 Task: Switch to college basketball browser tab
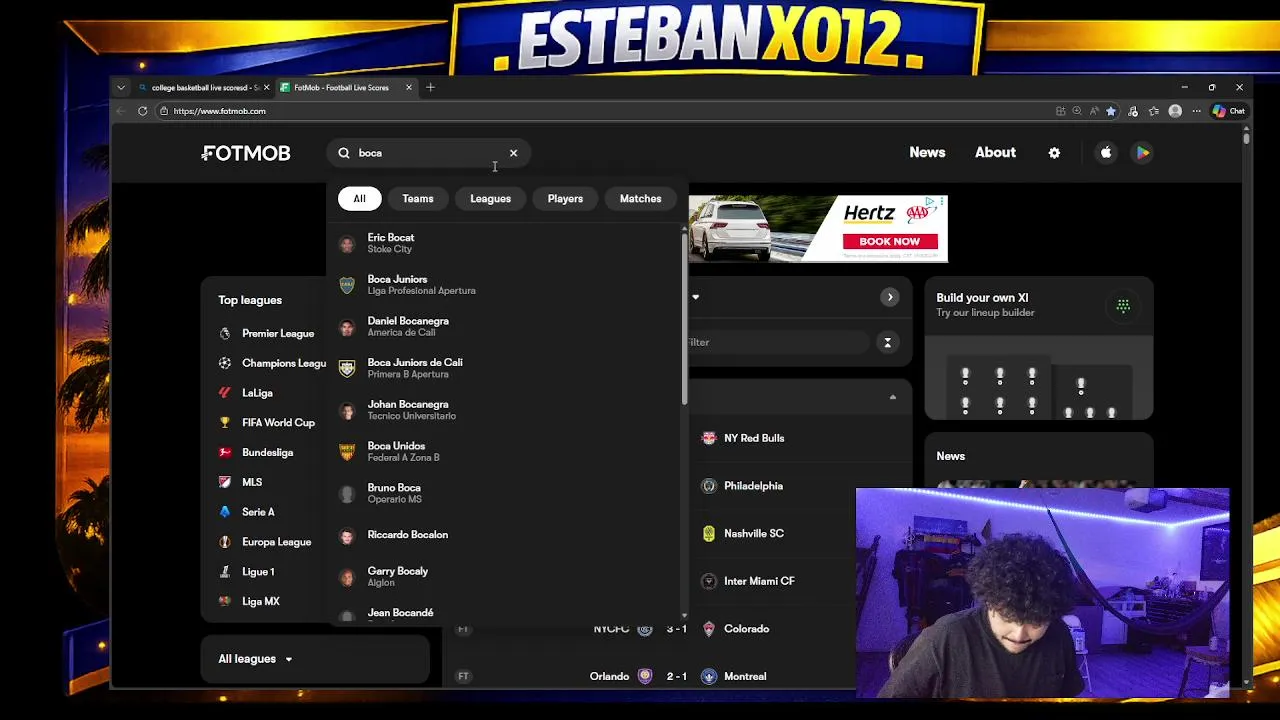204,87
